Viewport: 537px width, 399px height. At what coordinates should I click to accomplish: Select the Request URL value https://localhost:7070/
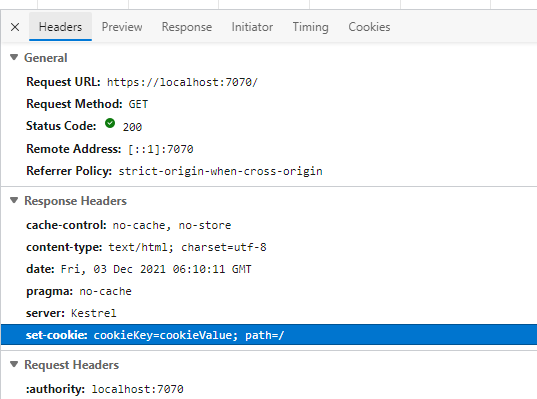click(x=182, y=82)
